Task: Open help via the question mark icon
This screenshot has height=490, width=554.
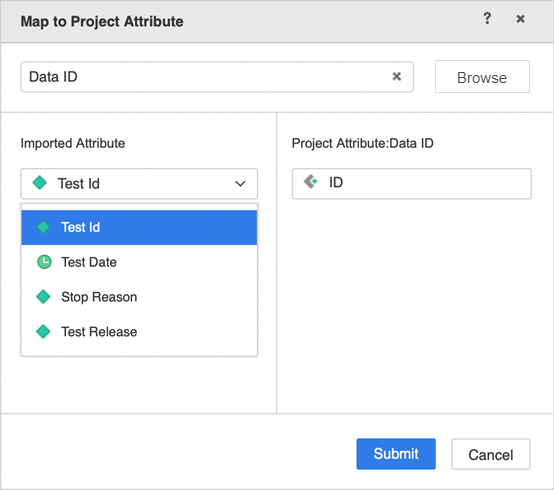Action: [487, 18]
